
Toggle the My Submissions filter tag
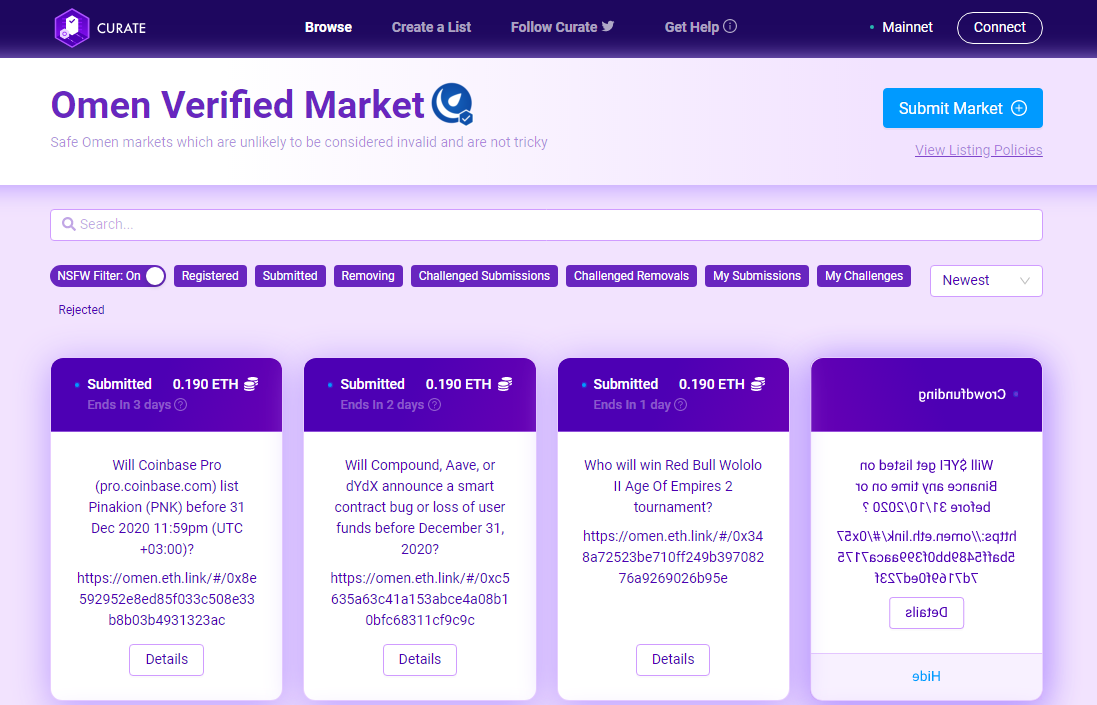pos(757,276)
